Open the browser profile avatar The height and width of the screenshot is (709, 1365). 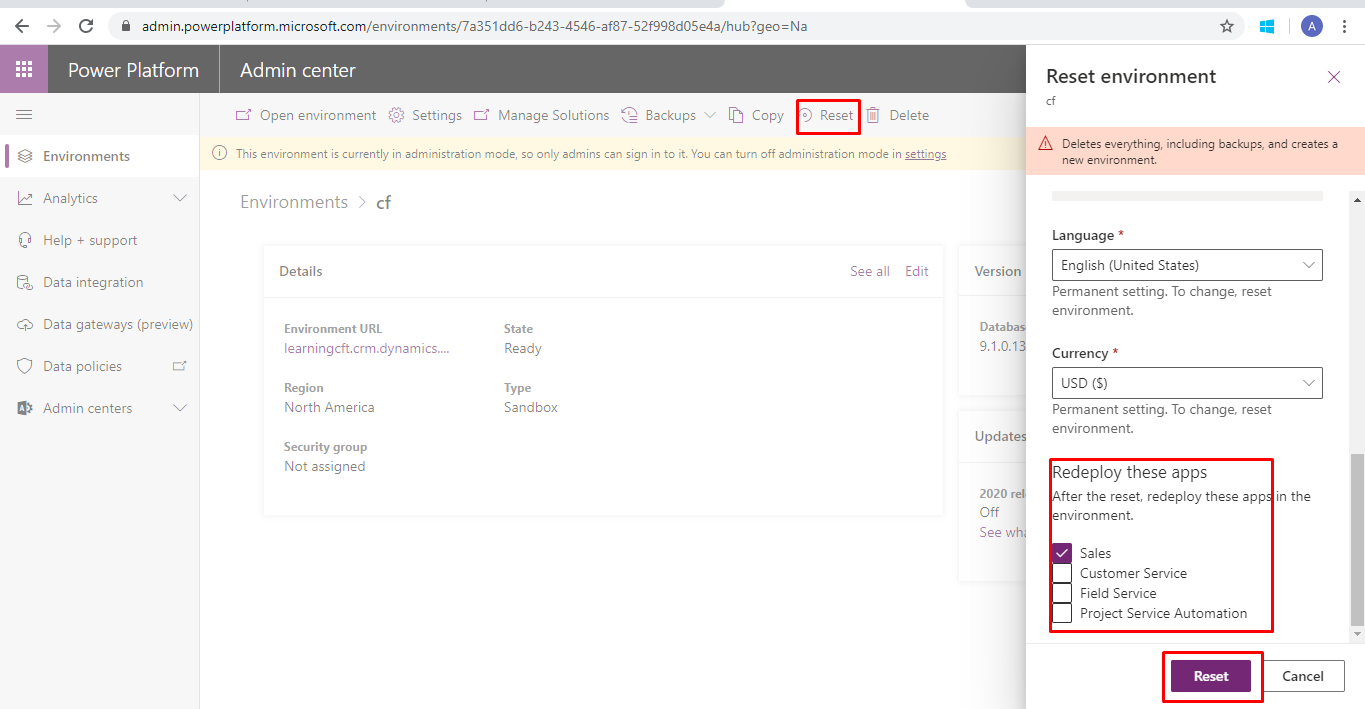click(x=1312, y=26)
